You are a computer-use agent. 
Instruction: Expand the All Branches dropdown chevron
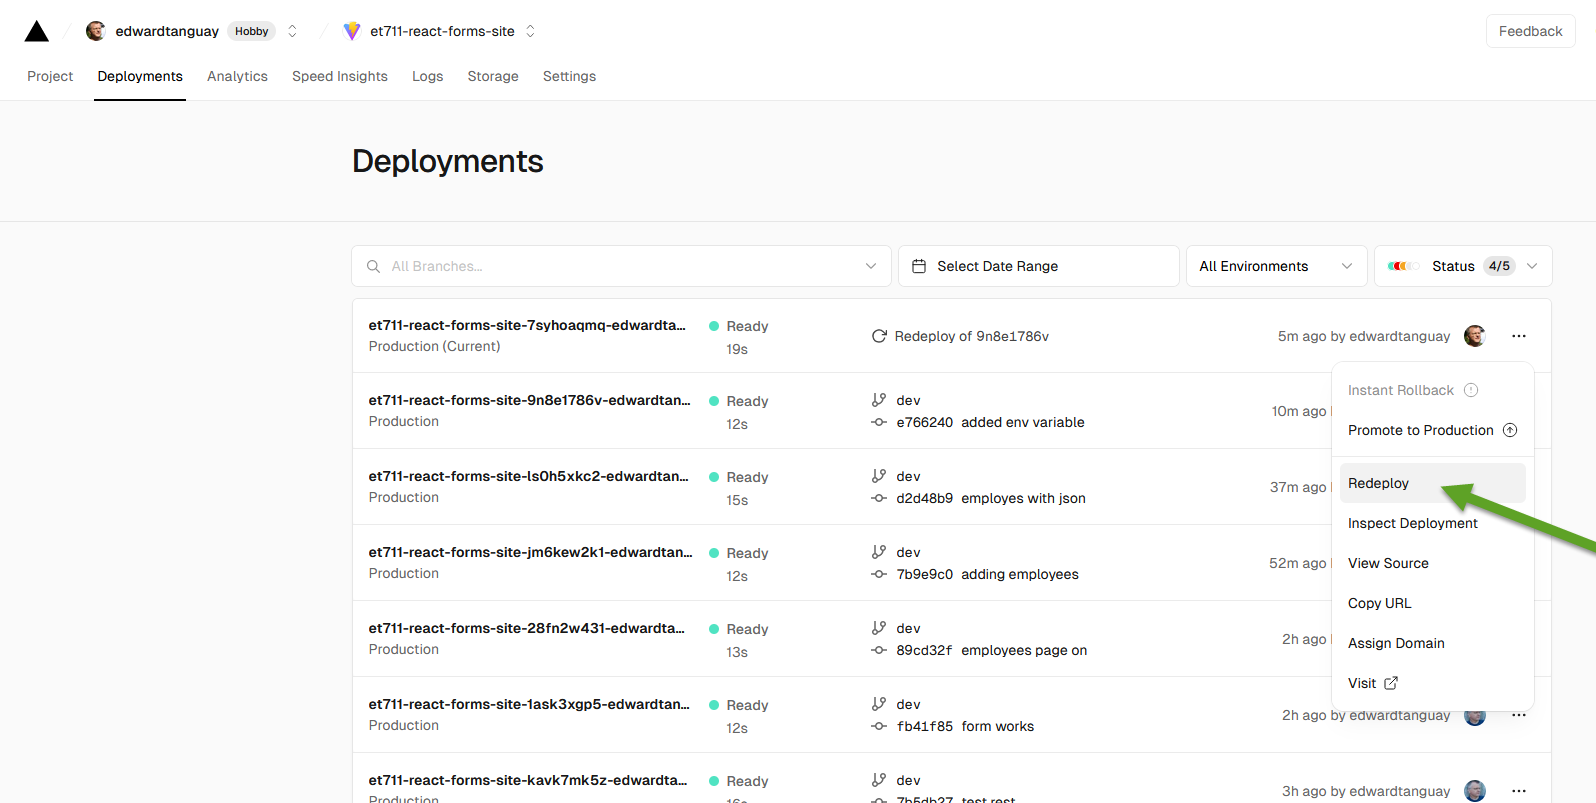871,266
